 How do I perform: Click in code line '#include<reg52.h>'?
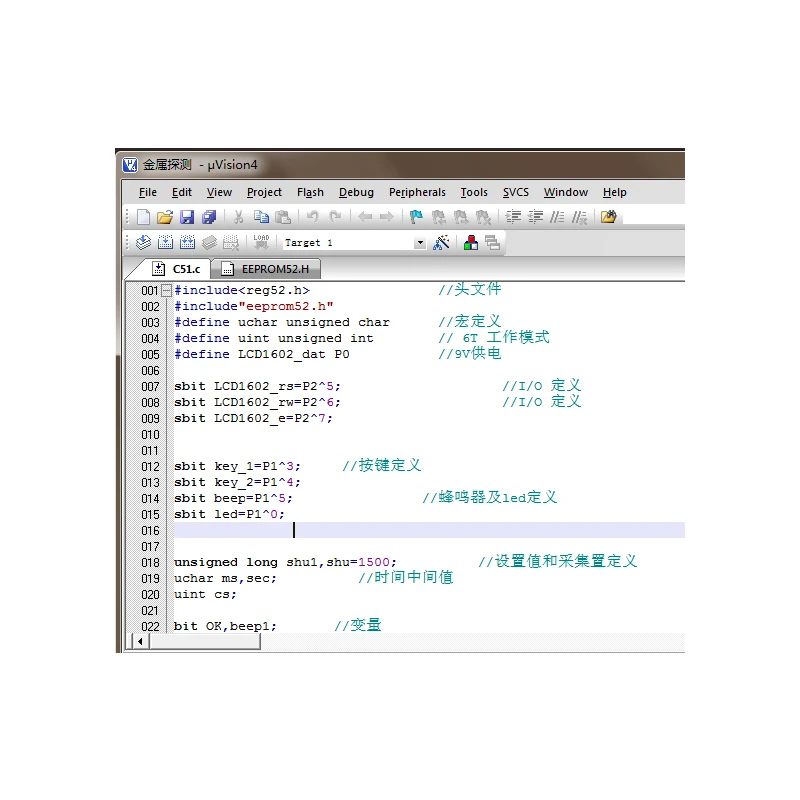tap(242, 290)
